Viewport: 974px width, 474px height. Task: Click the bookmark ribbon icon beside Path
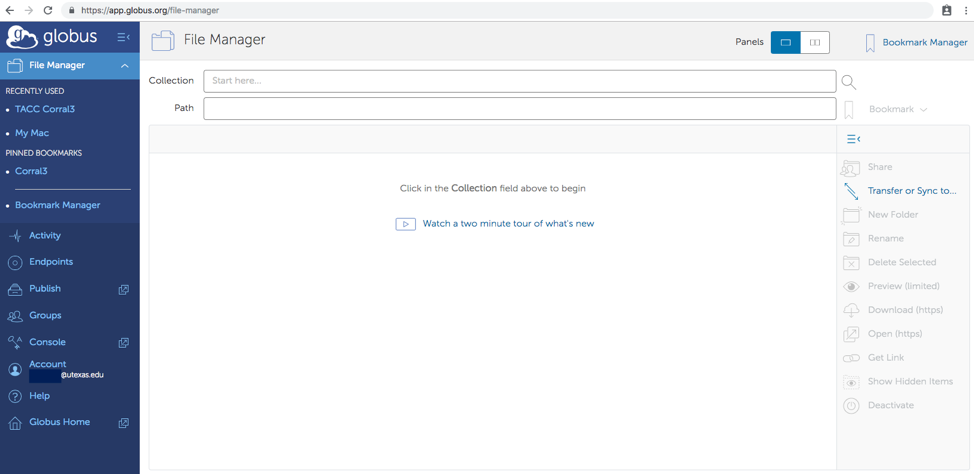849,110
